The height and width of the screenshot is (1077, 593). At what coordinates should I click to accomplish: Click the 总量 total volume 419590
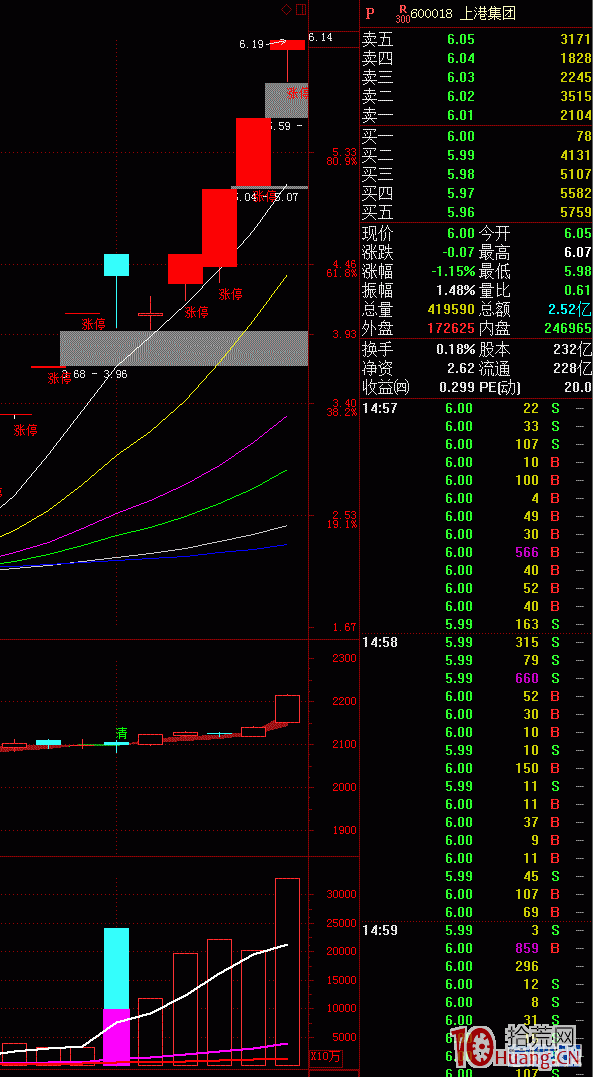451,309
